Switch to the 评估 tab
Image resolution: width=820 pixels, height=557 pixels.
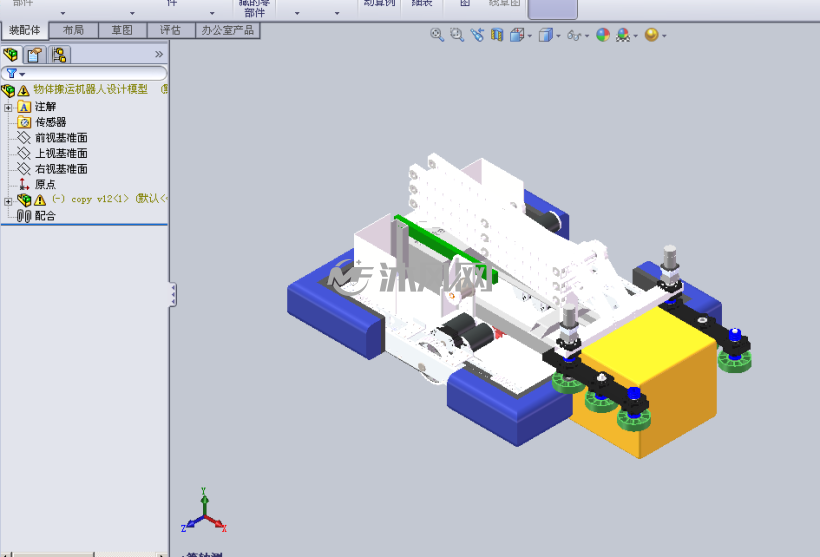click(170, 30)
